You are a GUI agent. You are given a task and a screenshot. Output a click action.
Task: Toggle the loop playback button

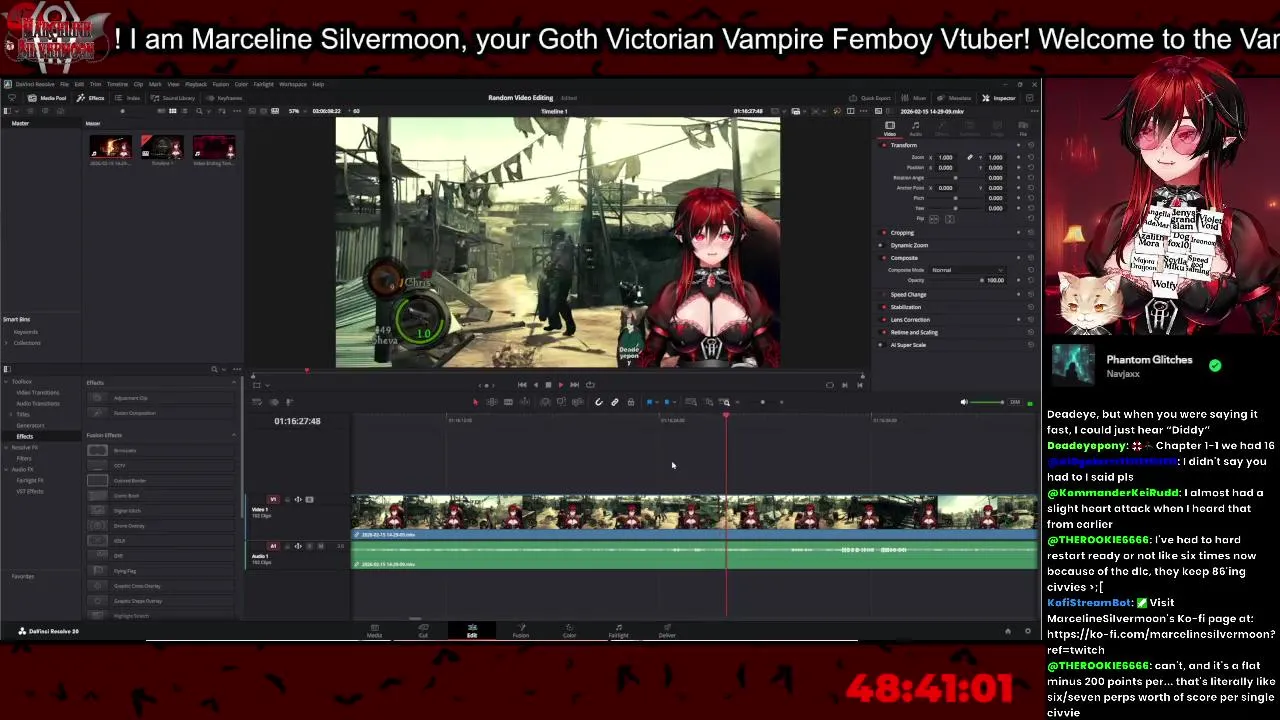[x=590, y=385]
